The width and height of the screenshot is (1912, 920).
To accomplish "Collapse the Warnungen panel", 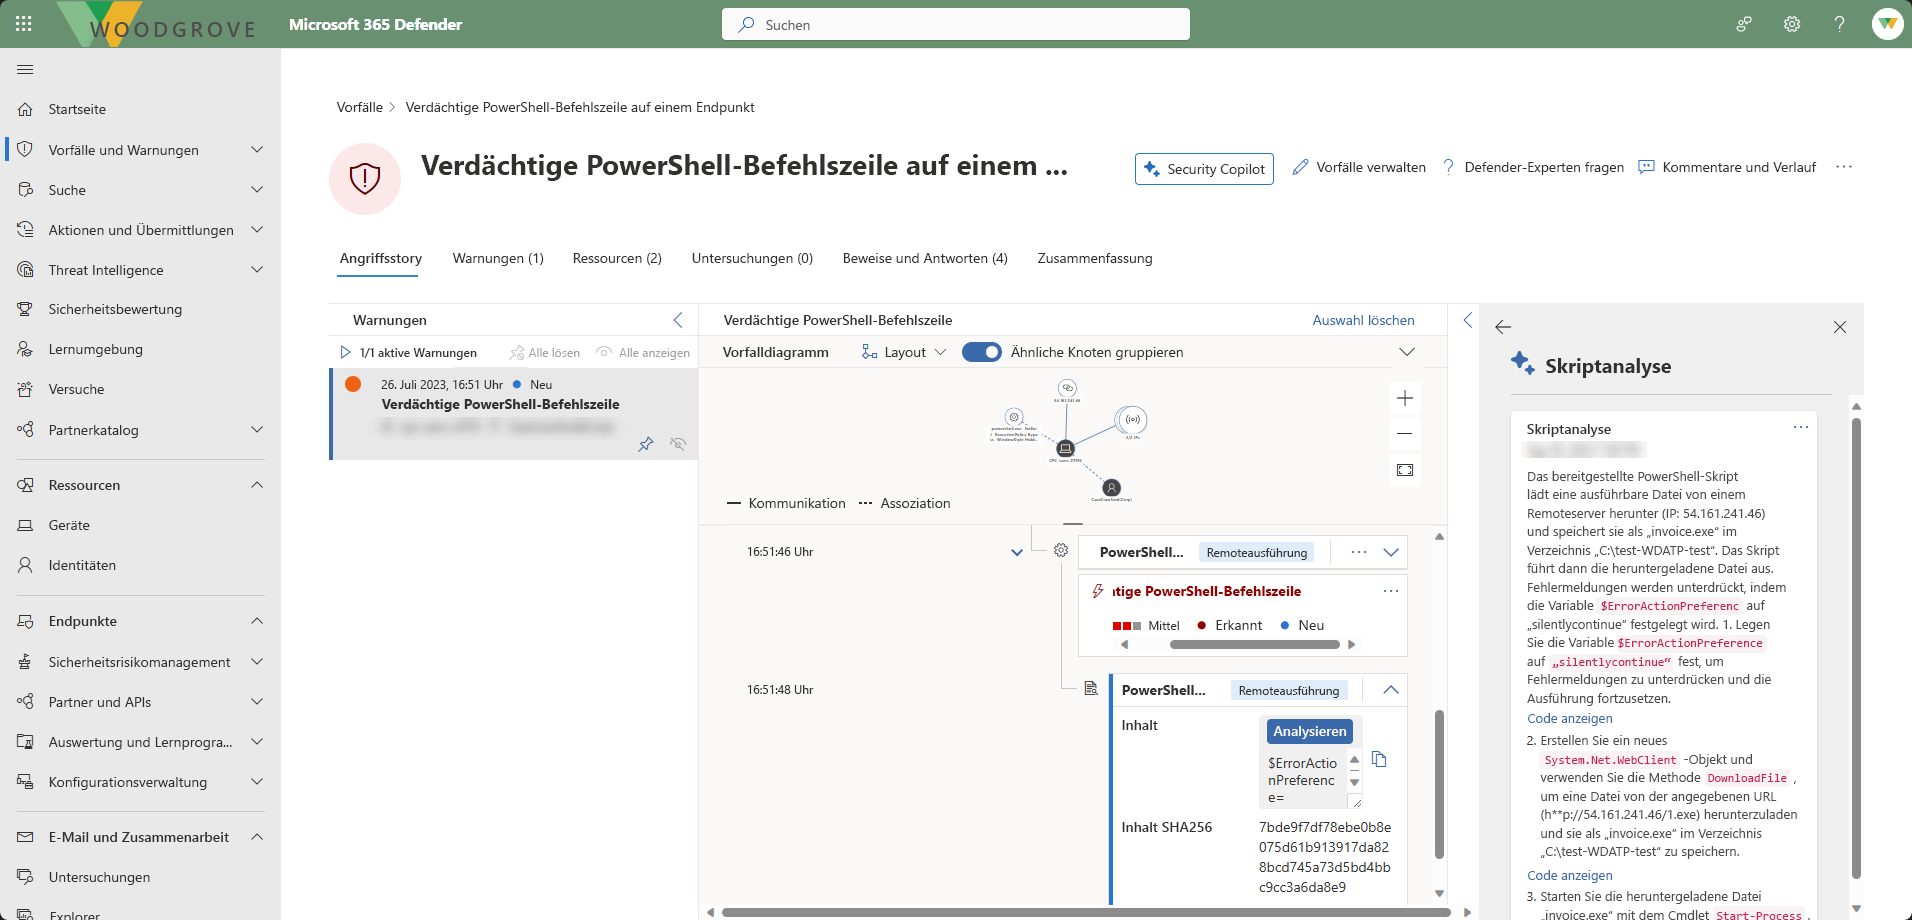I will (678, 320).
